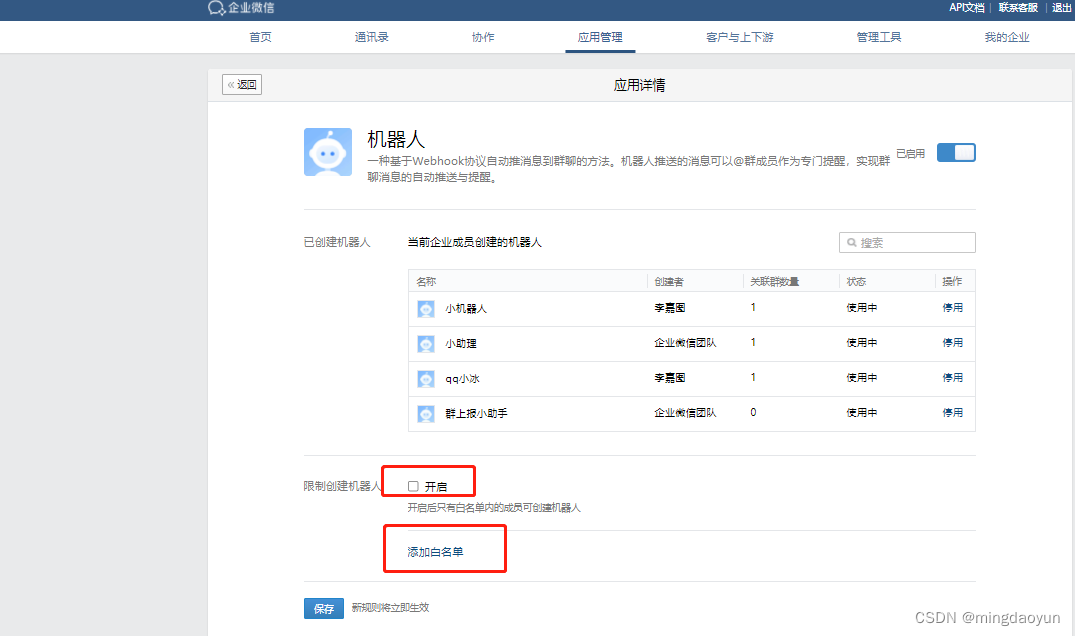Click the search magnifier icon
The width and height of the screenshot is (1075, 636).
click(x=851, y=242)
